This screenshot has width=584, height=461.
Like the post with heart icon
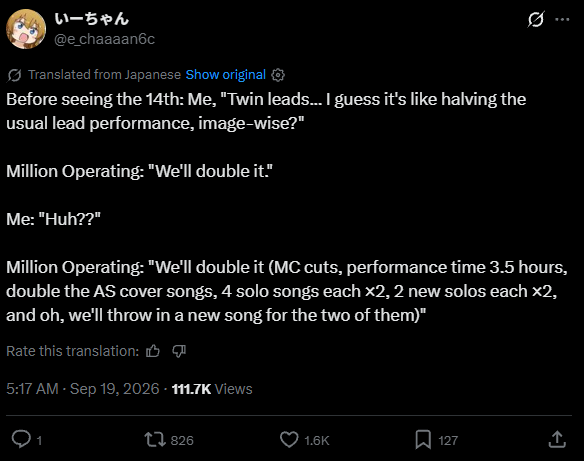[x=289, y=439]
